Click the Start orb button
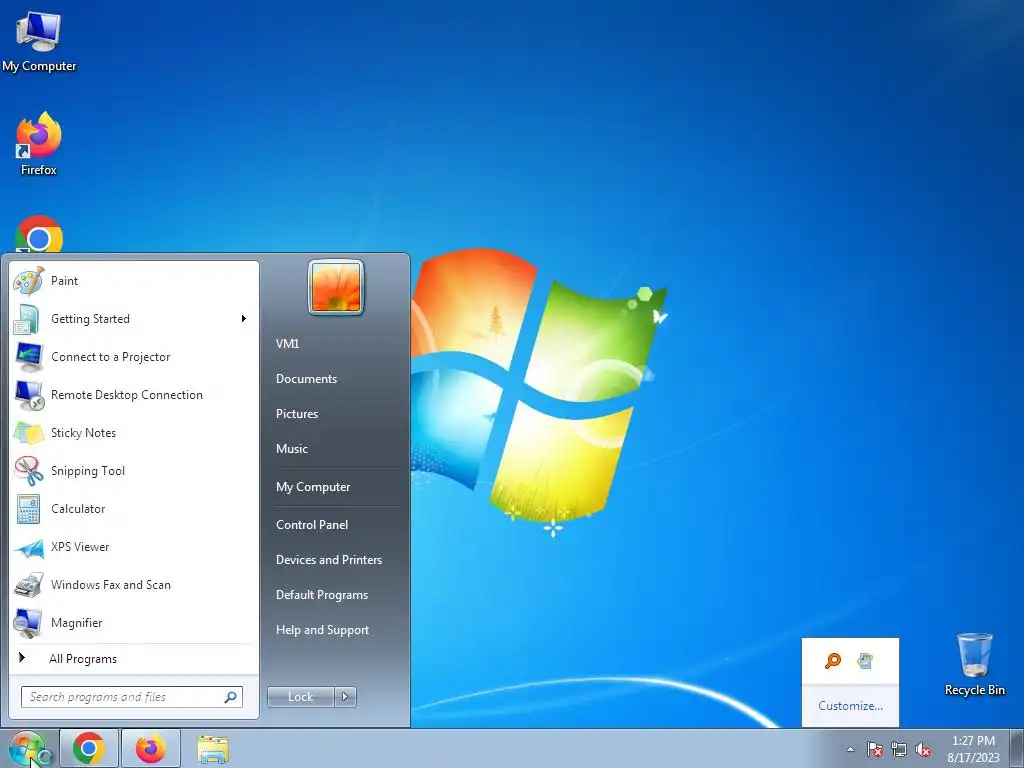The height and width of the screenshot is (768, 1024). tap(29, 748)
